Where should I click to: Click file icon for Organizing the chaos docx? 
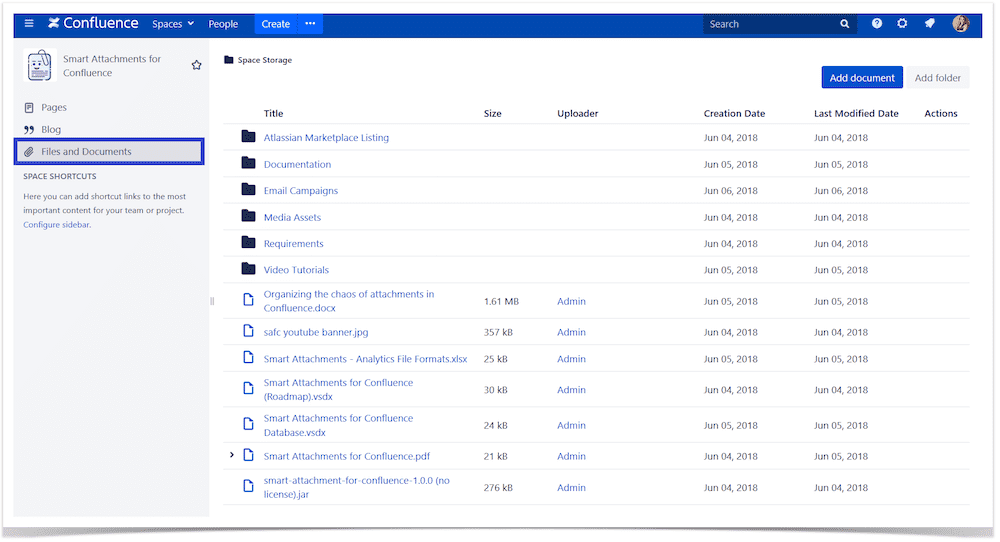pos(248,300)
